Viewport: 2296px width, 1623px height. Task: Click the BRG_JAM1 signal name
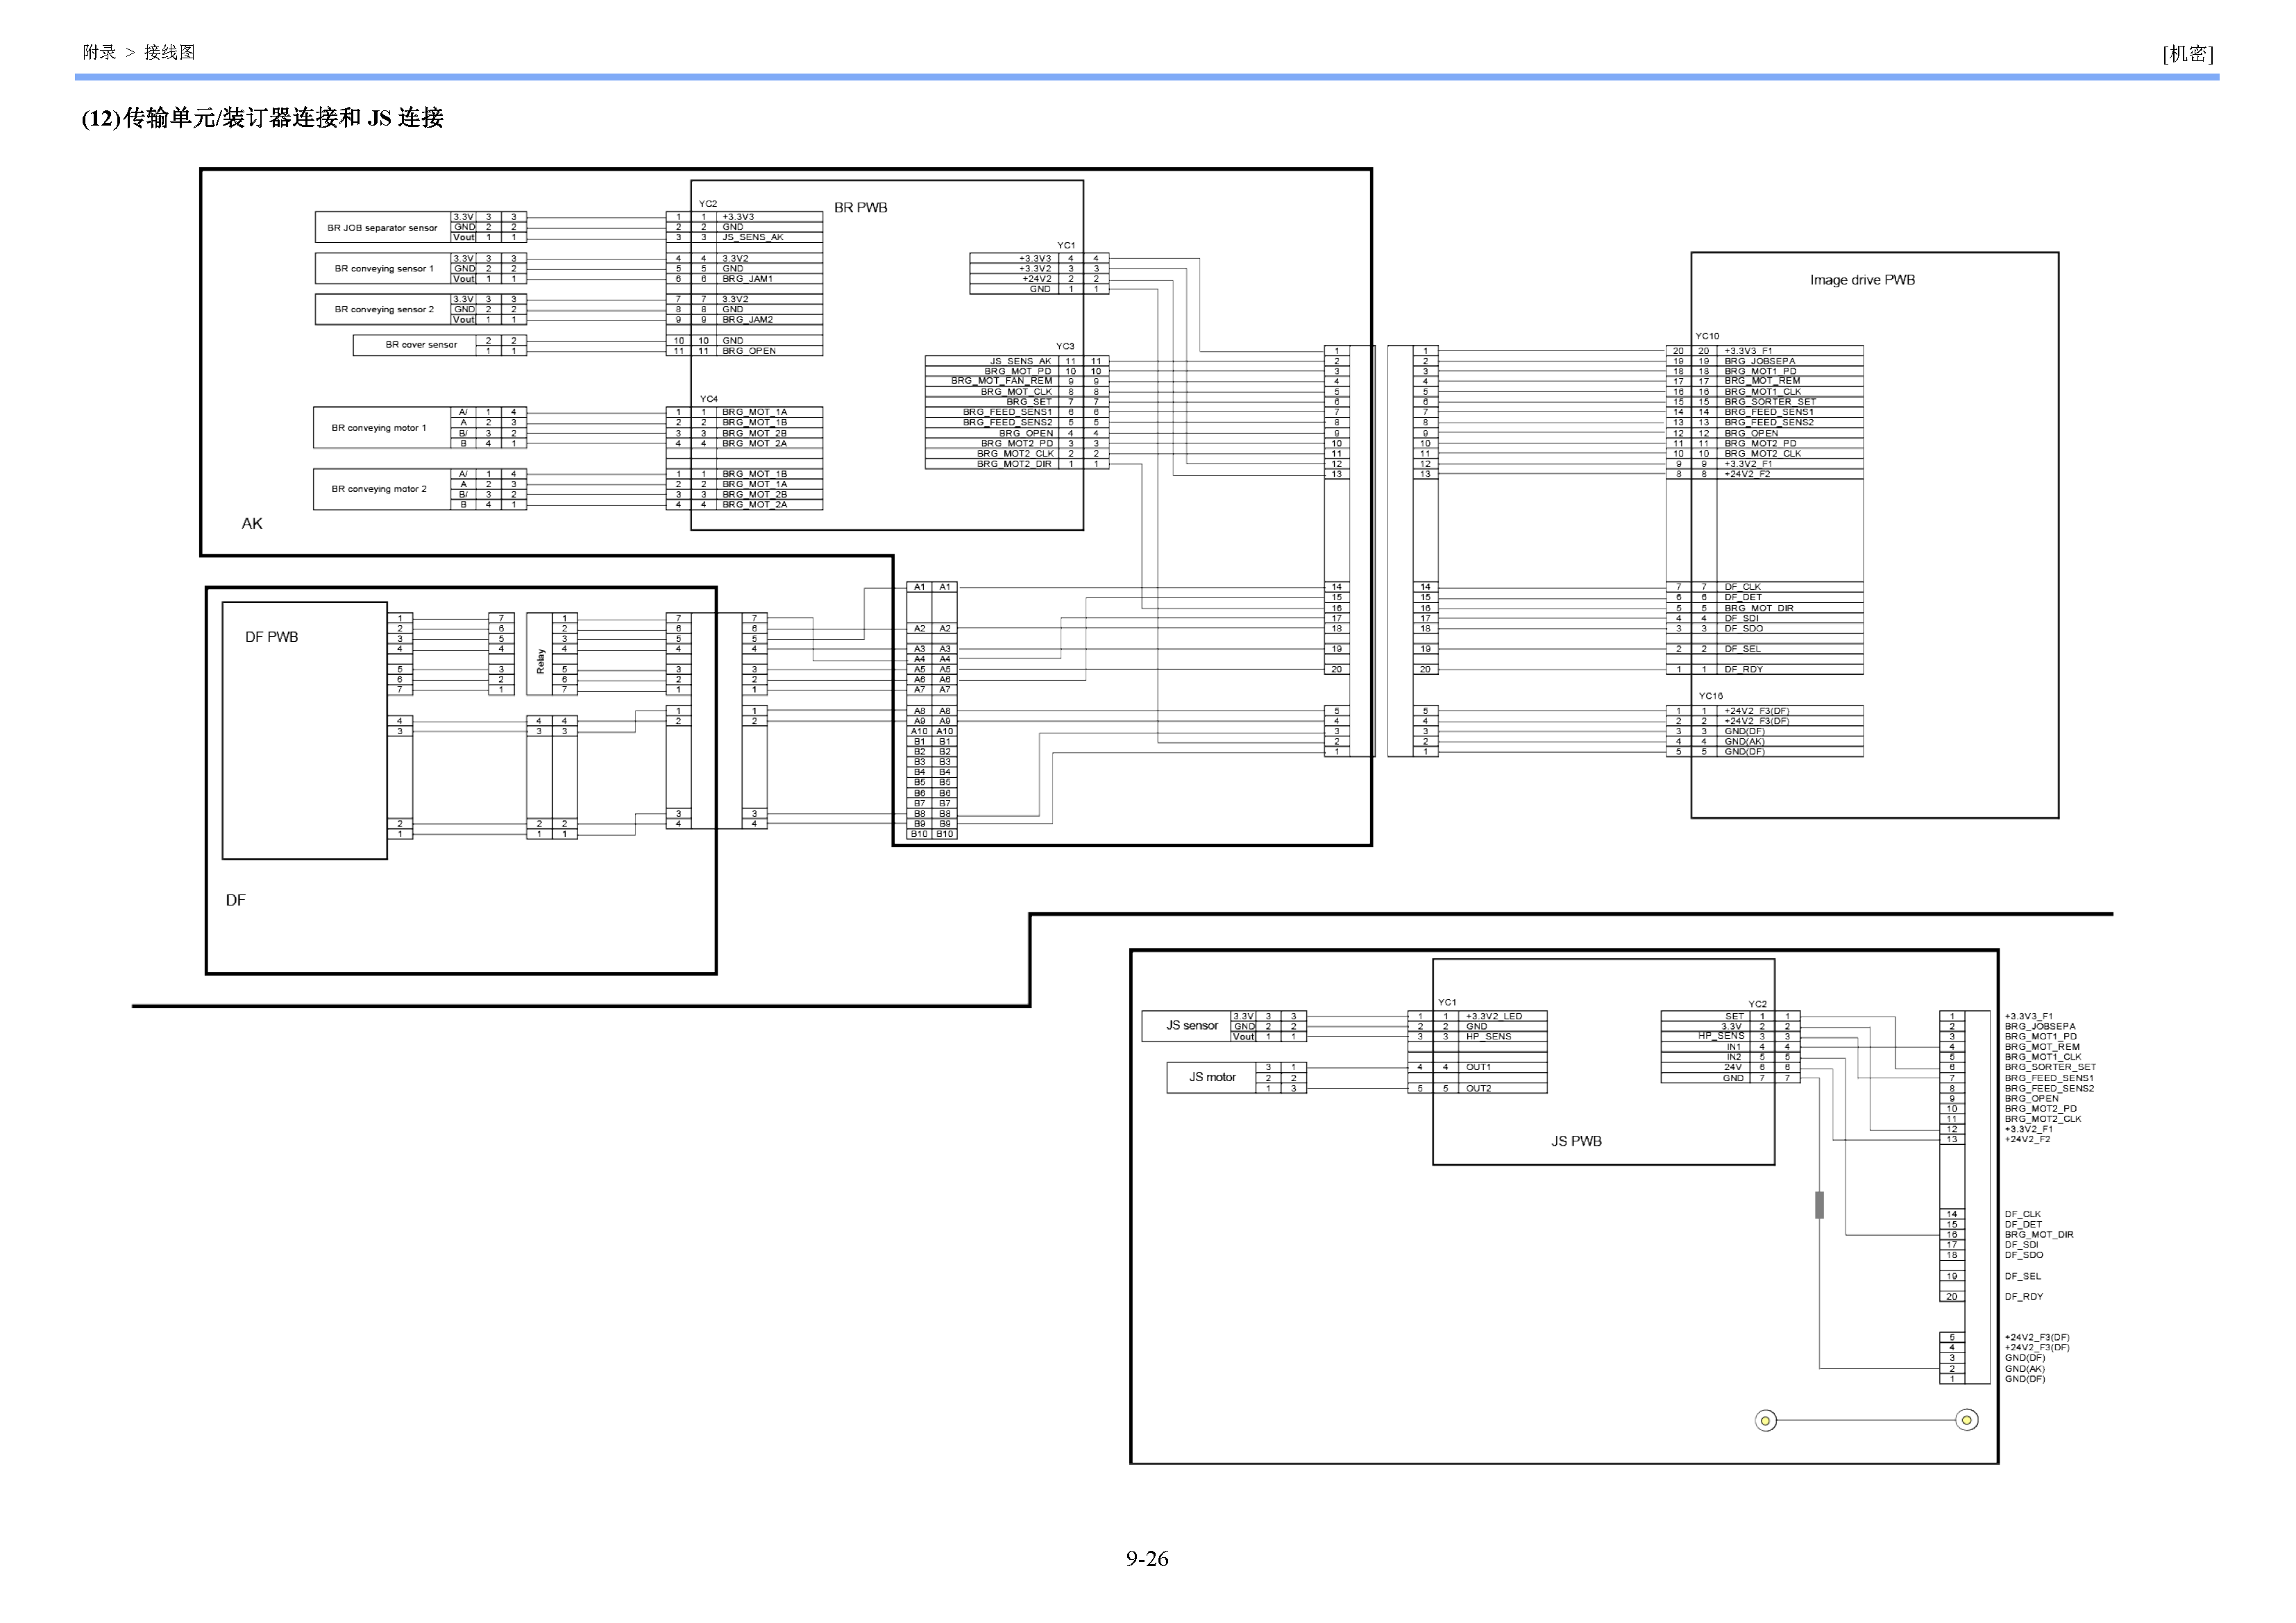pyautogui.click(x=747, y=279)
